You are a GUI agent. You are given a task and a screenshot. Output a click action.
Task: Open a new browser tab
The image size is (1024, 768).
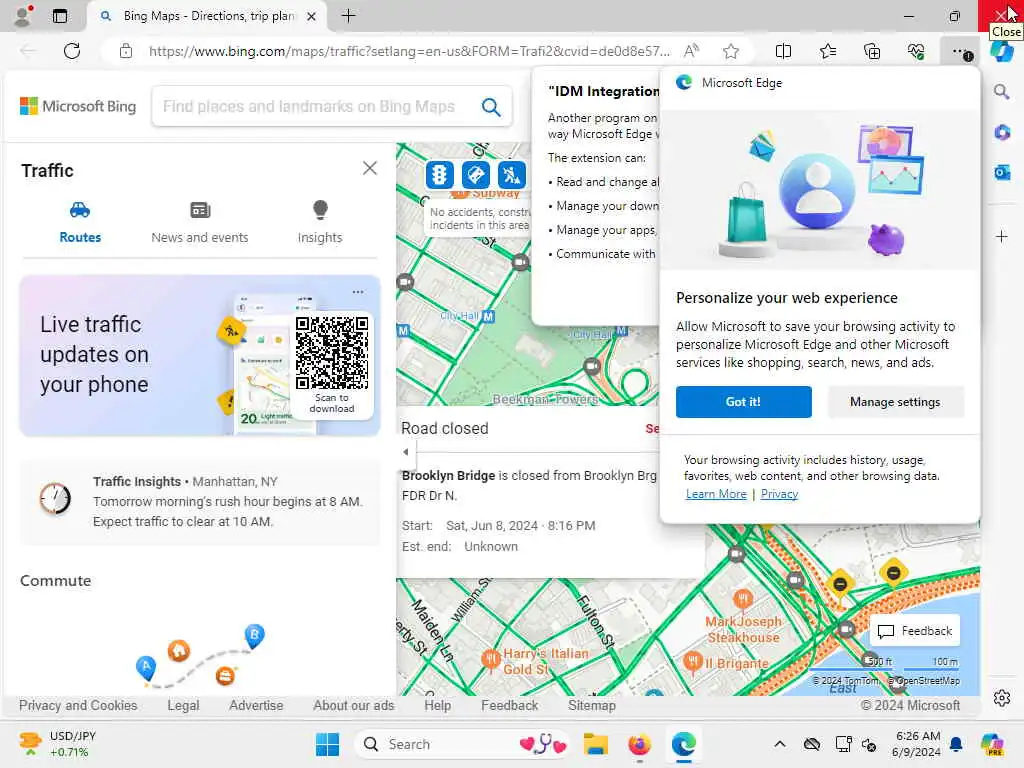pyautogui.click(x=349, y=16)
